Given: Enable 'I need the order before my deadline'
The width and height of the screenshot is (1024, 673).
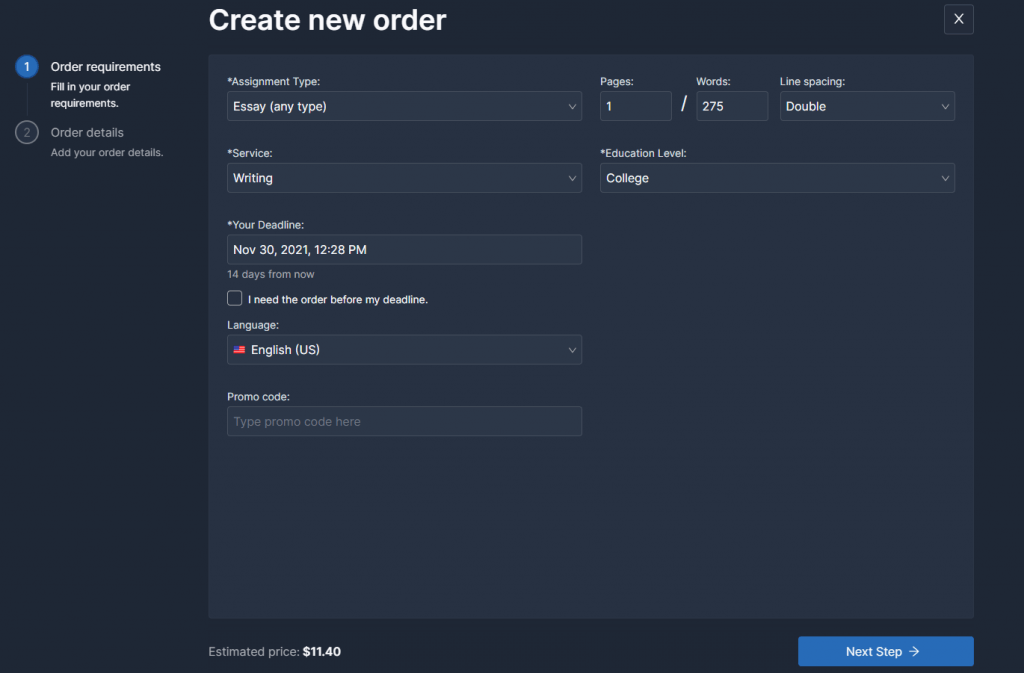Looking at the screenshot, I should (x=234, y=298).
